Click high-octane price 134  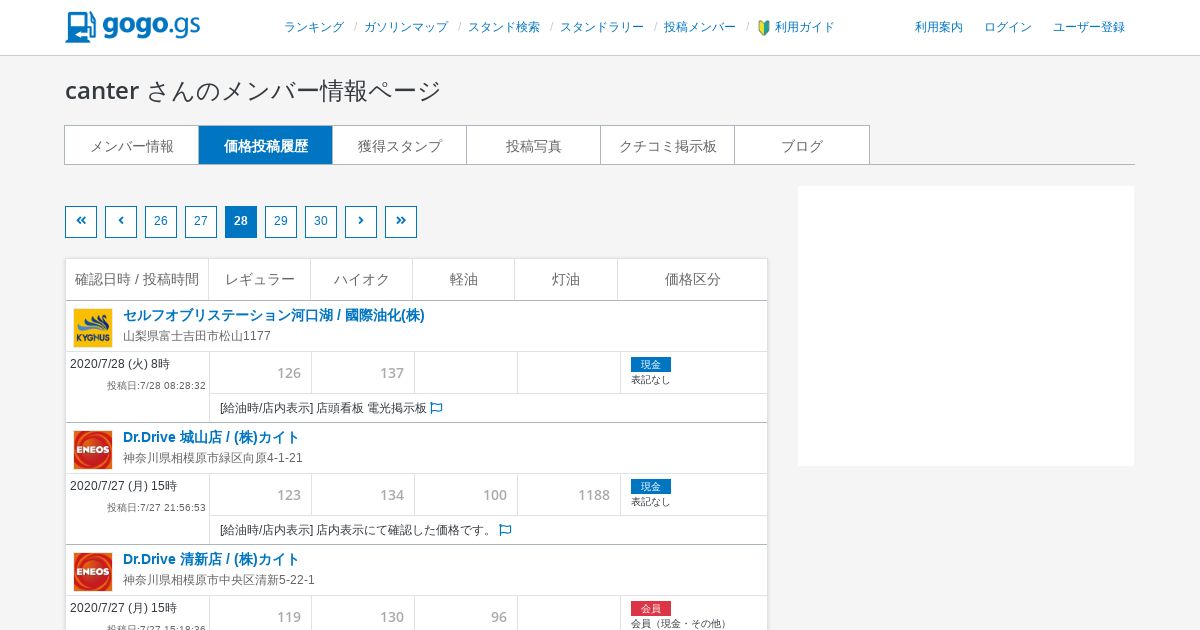coord(392,495)
